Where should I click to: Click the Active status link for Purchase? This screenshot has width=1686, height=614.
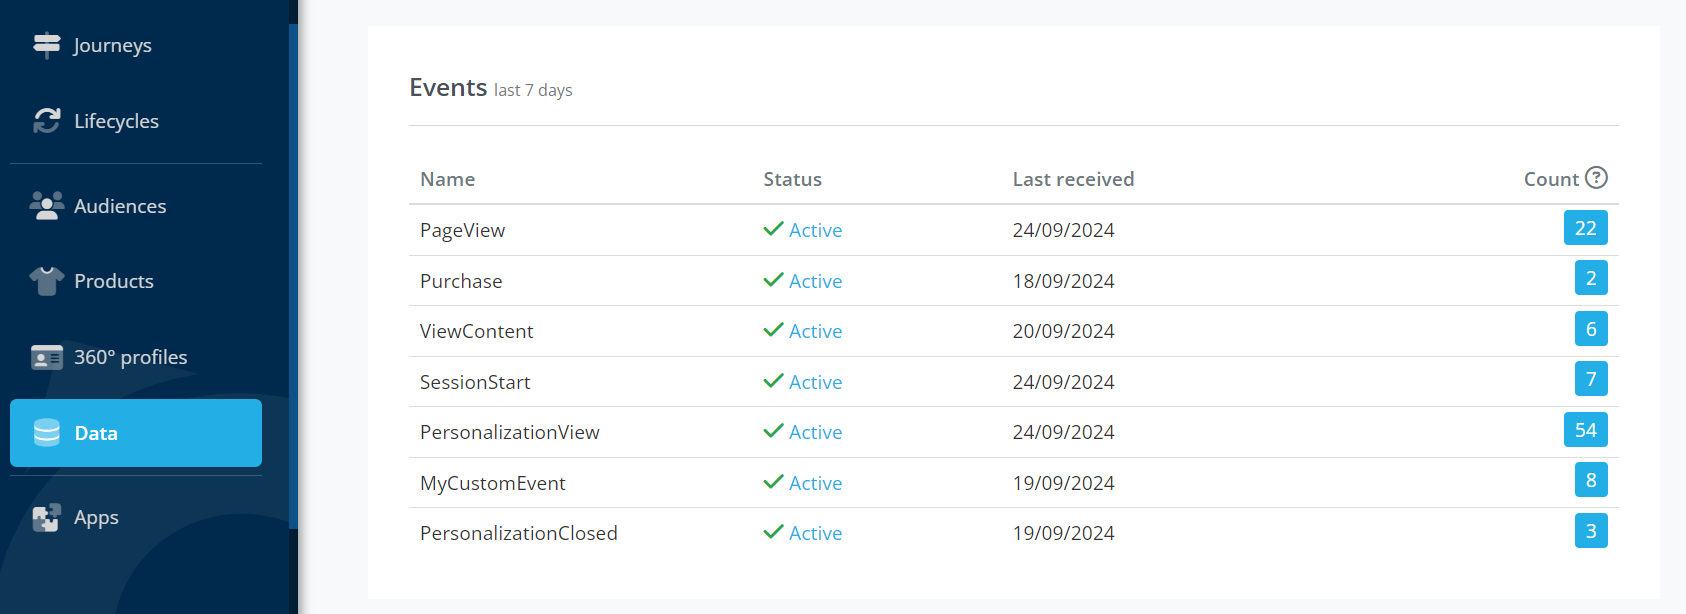(x=815, y=281)
